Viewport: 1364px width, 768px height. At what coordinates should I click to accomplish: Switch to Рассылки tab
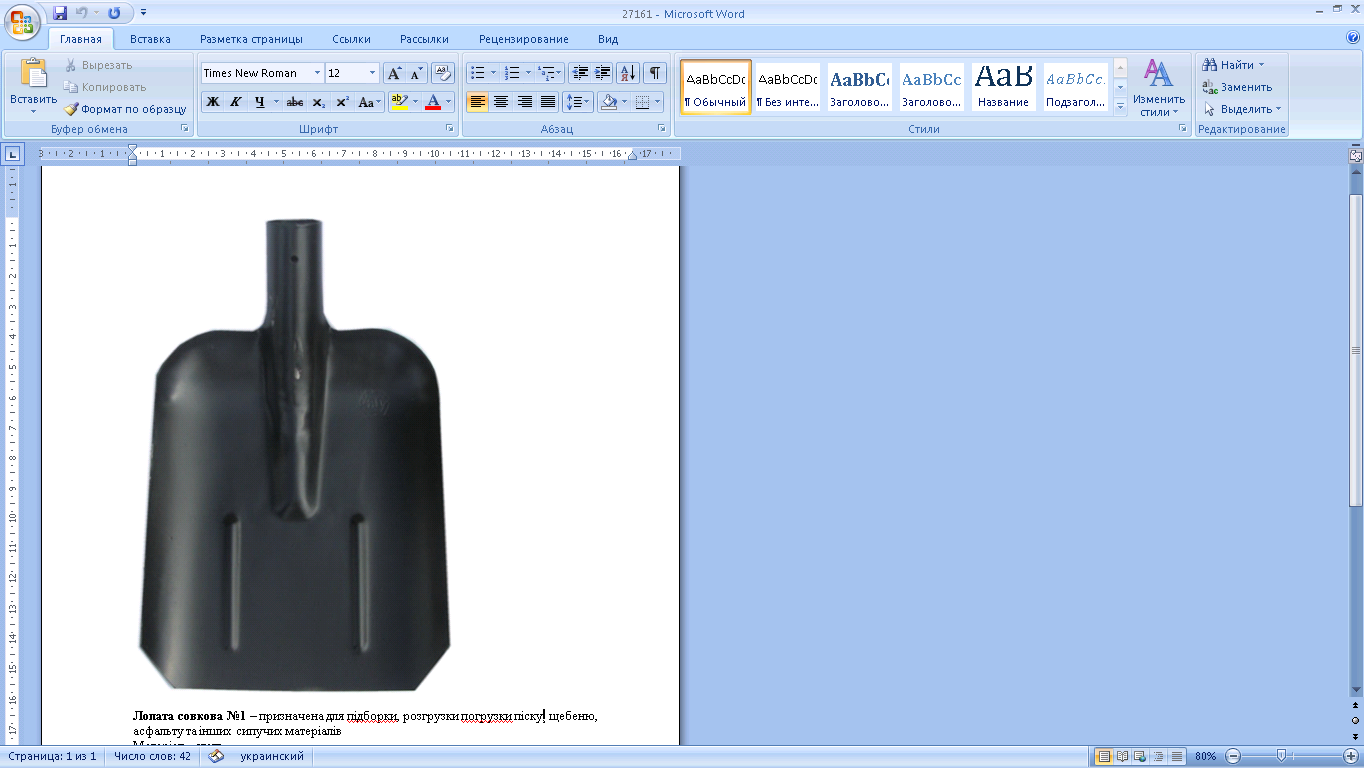point(424,39)
